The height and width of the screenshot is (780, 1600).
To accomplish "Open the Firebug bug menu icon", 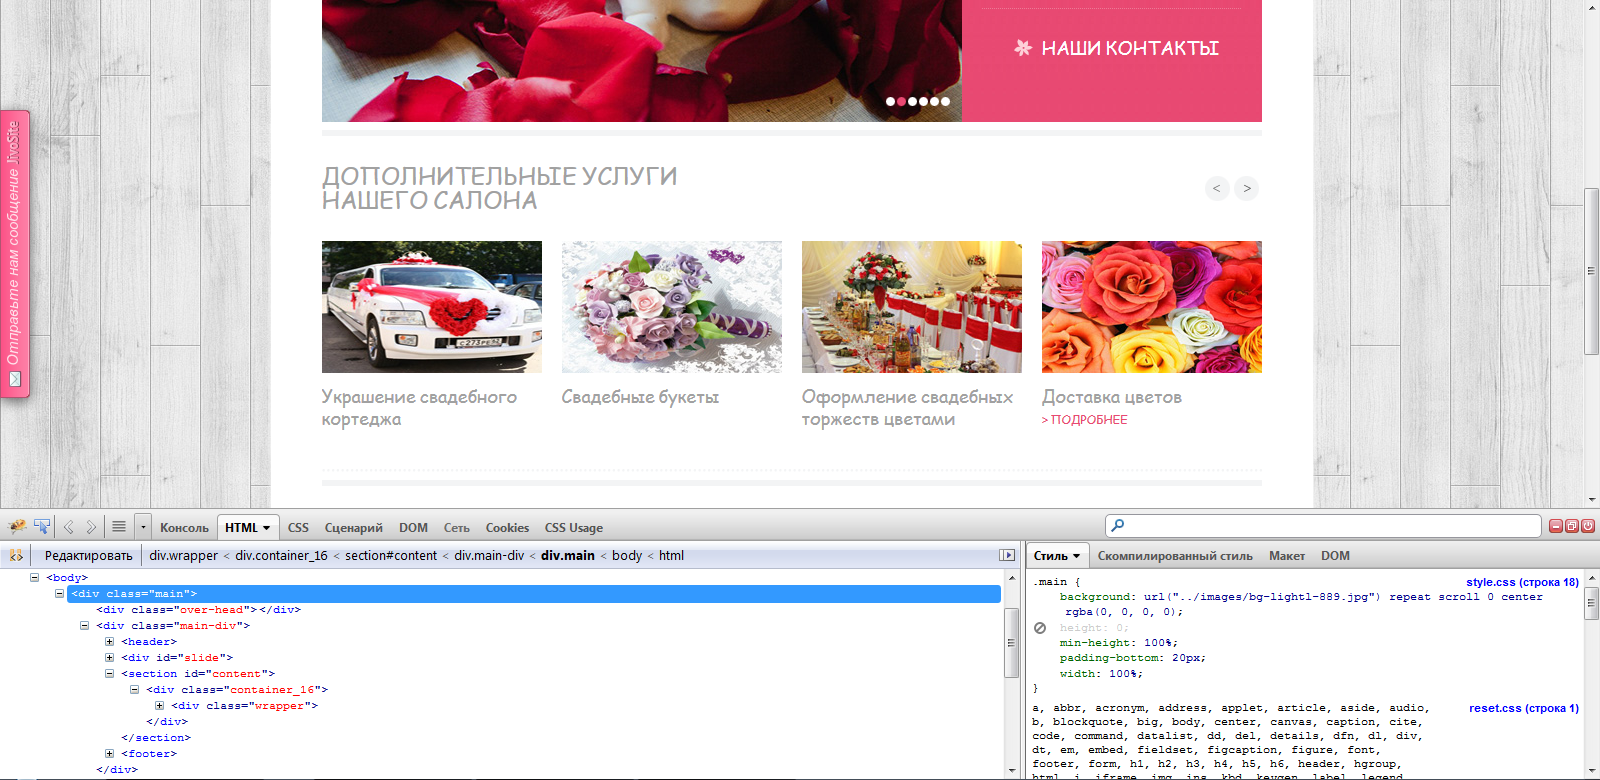I will pyautogui.click(x=17, y=526).
